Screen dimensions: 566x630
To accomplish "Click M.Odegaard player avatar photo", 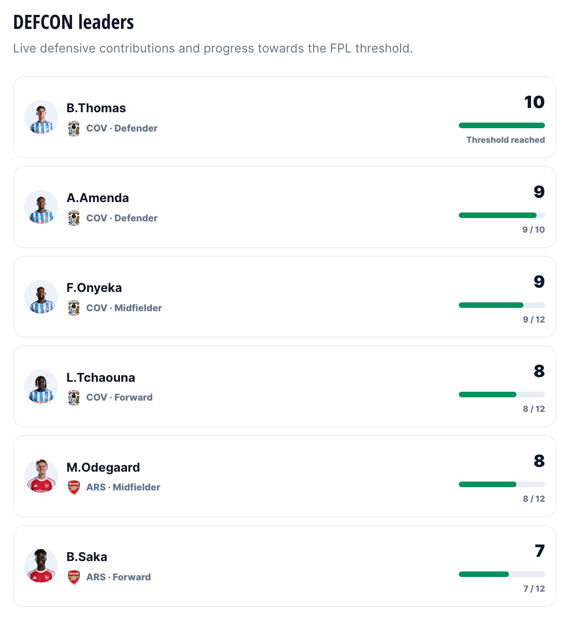I will 41,476.
